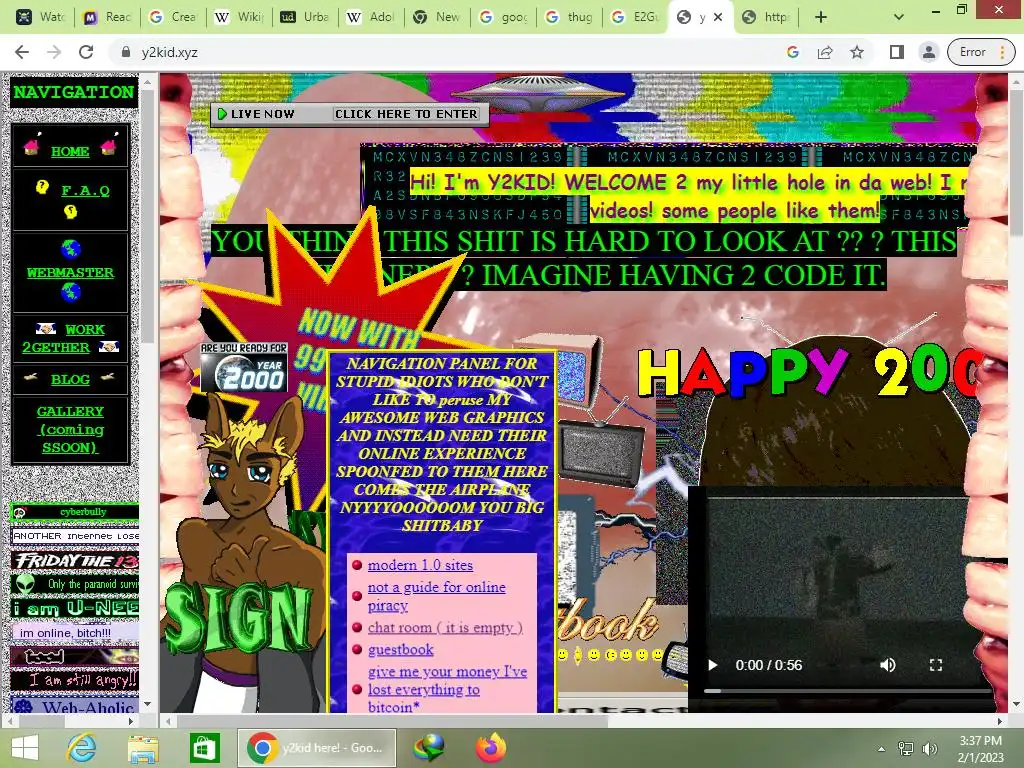1024x768 pixels.
Task: Open the guestbook link in the panel
Action: (x=400, y=649)
